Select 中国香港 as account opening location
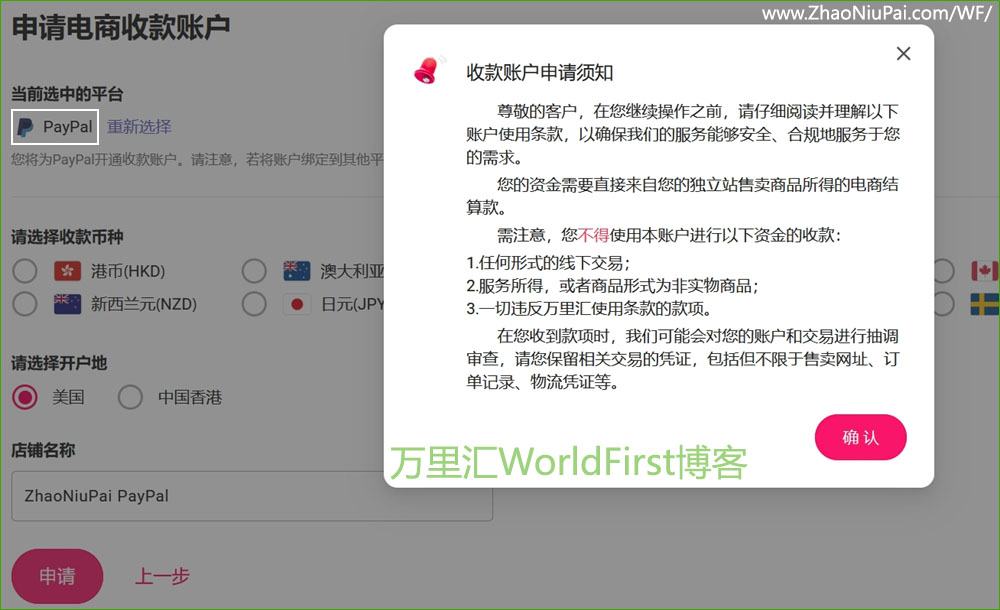This screenshot has width=1000, height=610. pos(130,398)
